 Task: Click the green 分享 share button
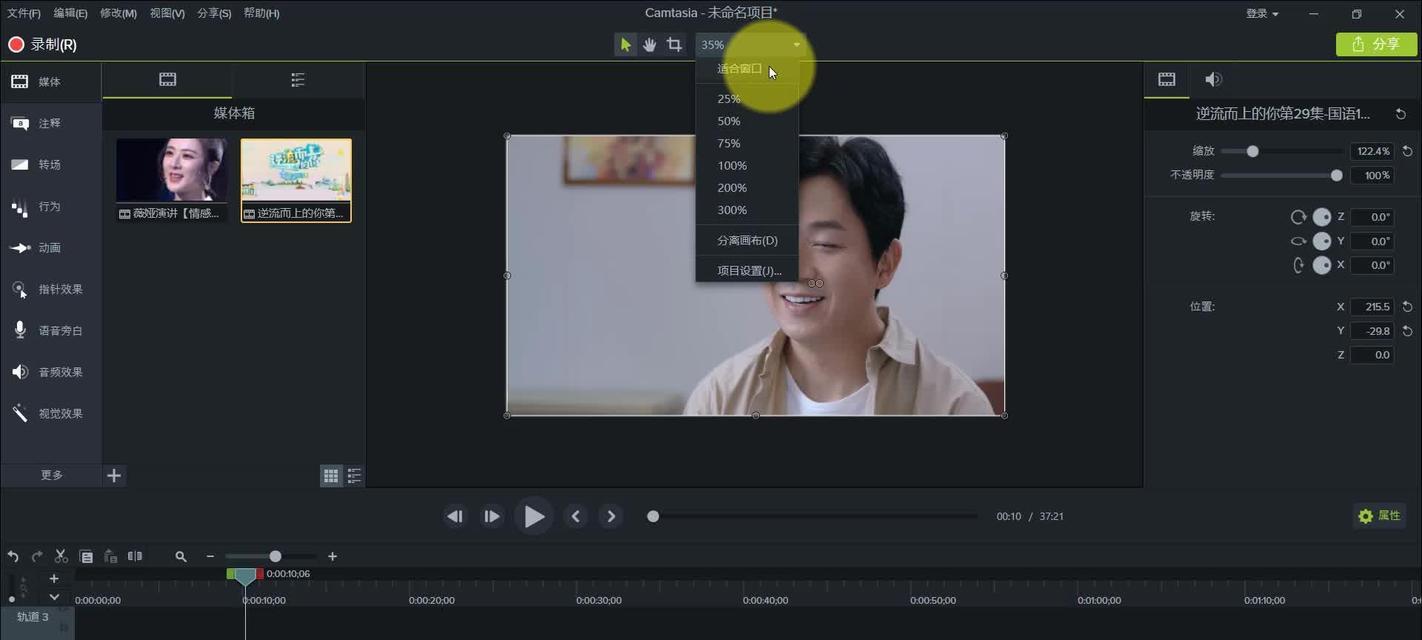tap(1376, 44)
